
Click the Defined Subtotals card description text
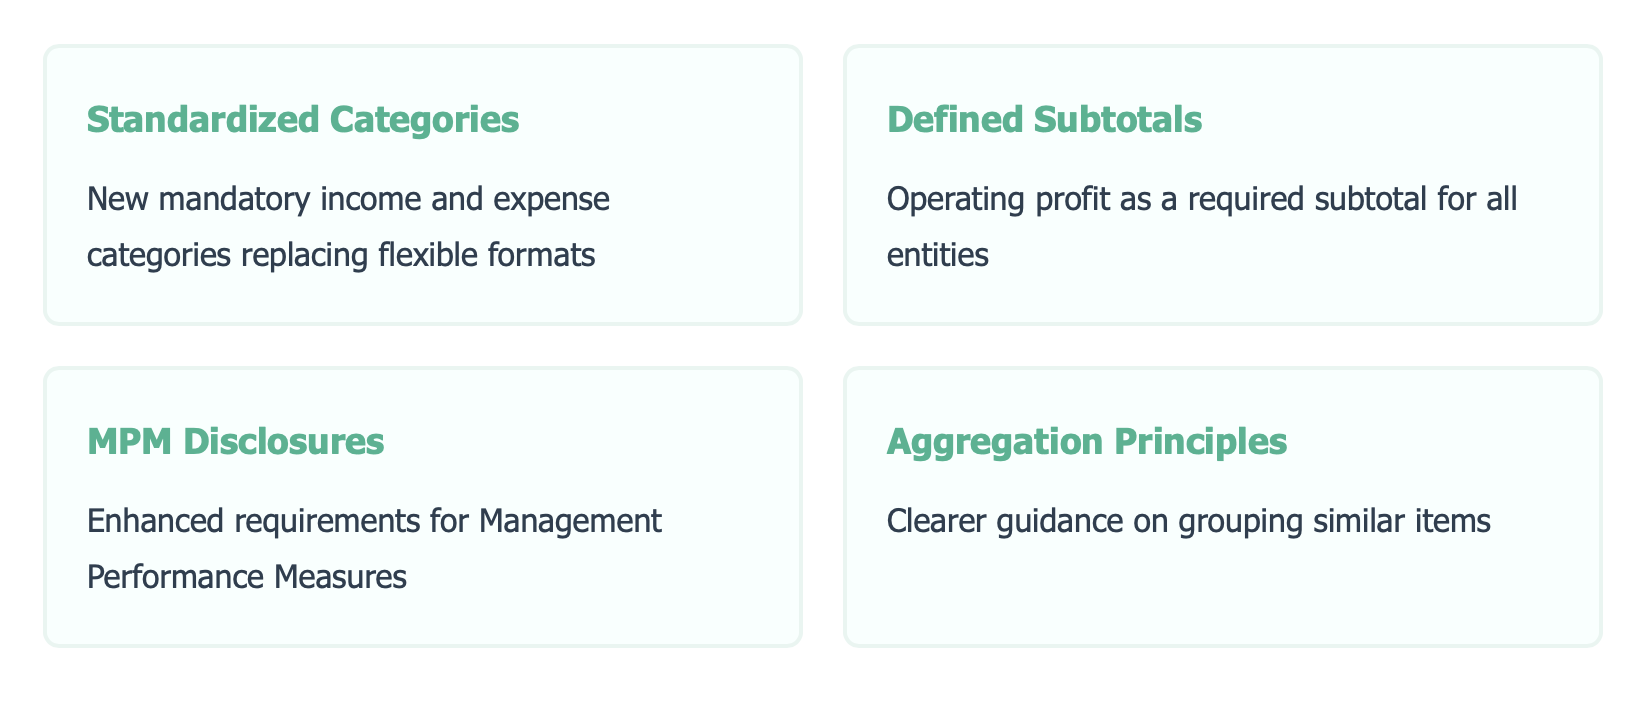[x=1202, y=227]
